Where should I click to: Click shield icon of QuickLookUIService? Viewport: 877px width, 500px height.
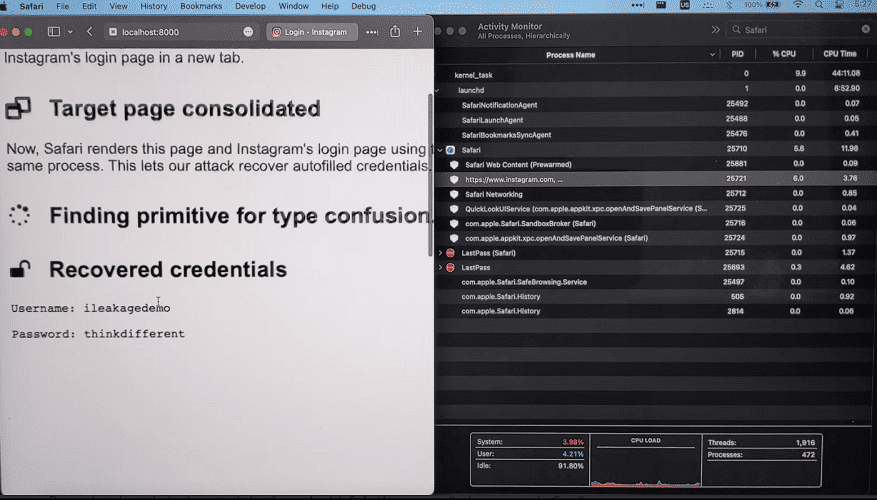(454, 209)
